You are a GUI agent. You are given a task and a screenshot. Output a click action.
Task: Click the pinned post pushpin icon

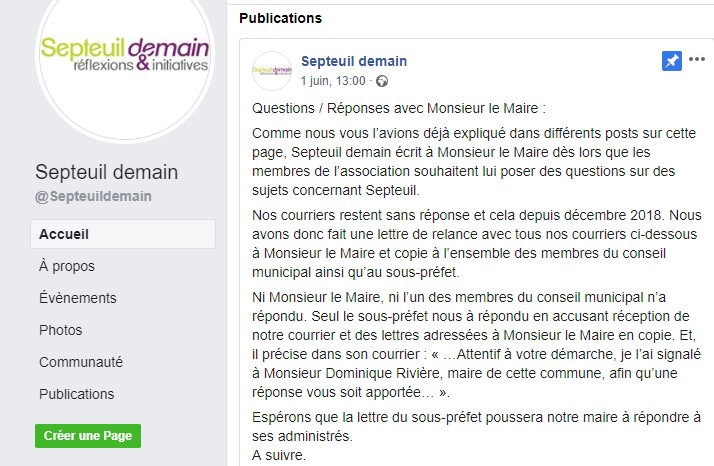coord(672,62)
